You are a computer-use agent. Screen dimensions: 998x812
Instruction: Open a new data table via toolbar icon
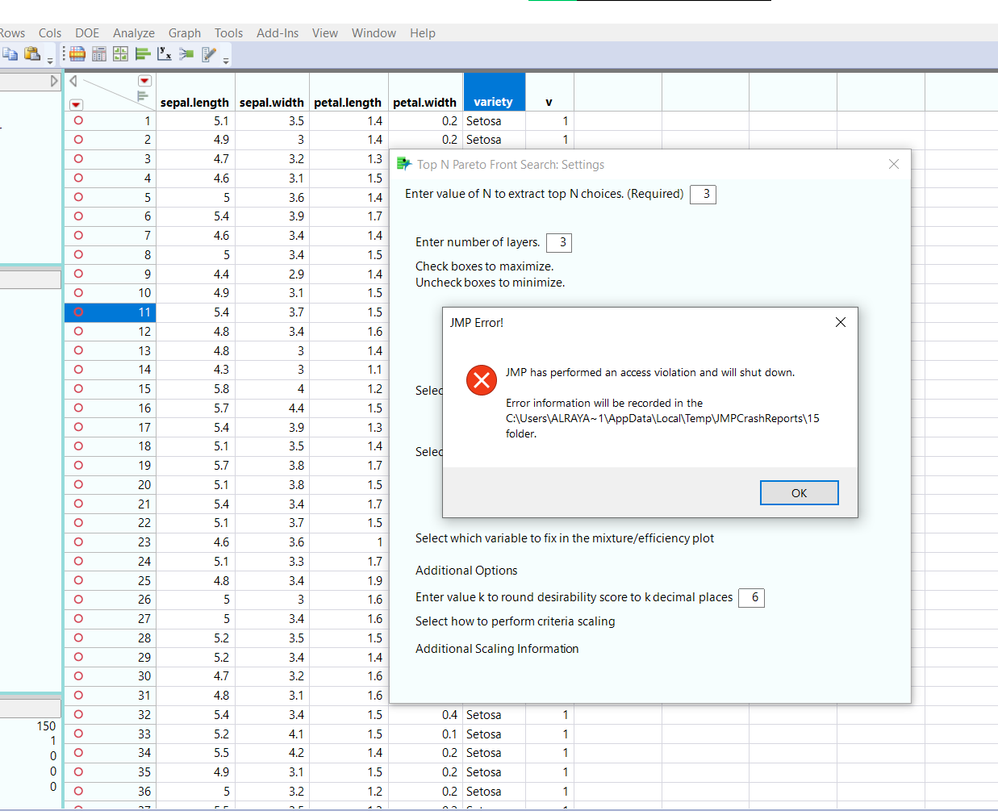point(77,54)
